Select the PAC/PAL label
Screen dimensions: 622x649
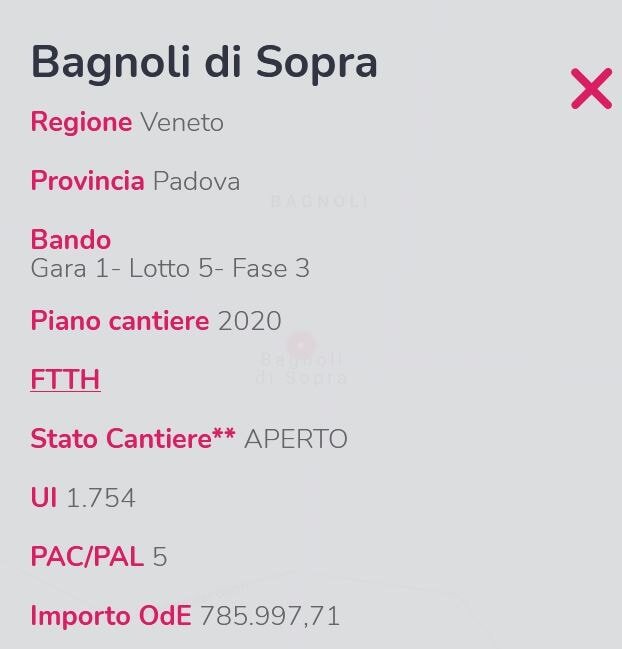point(87,556)
